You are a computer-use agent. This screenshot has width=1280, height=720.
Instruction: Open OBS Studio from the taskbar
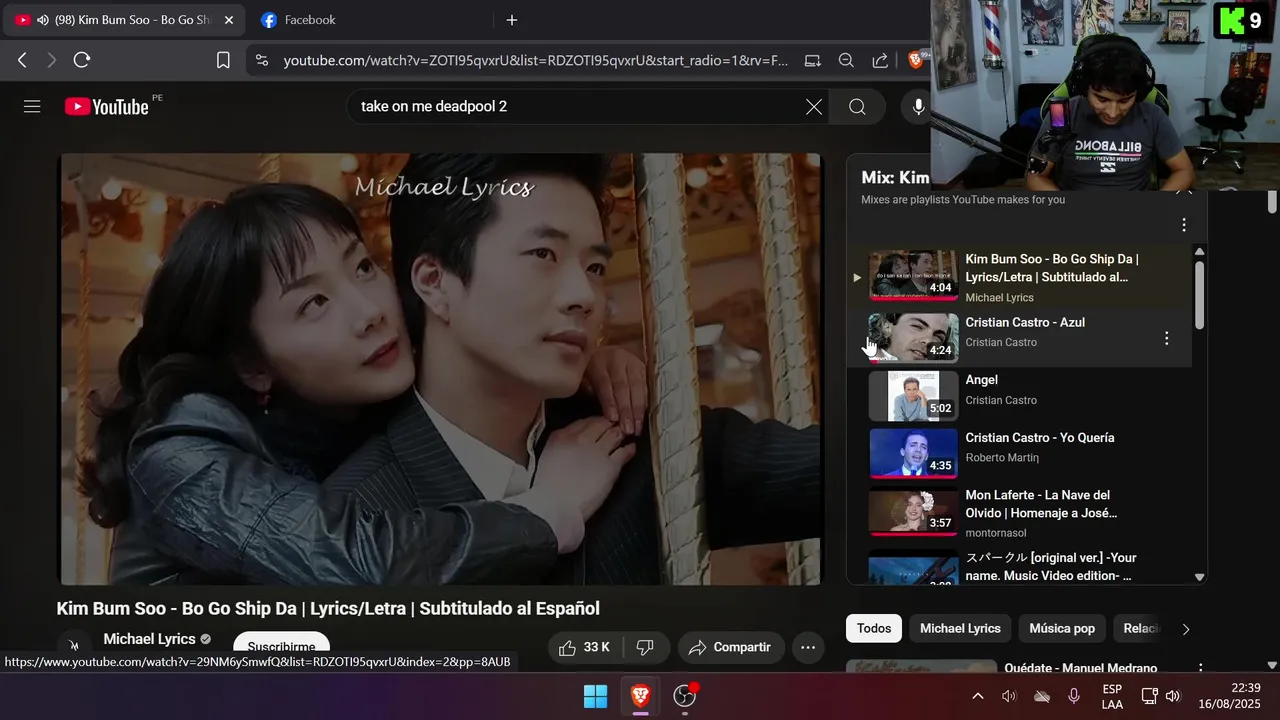[x=685, y=696]
